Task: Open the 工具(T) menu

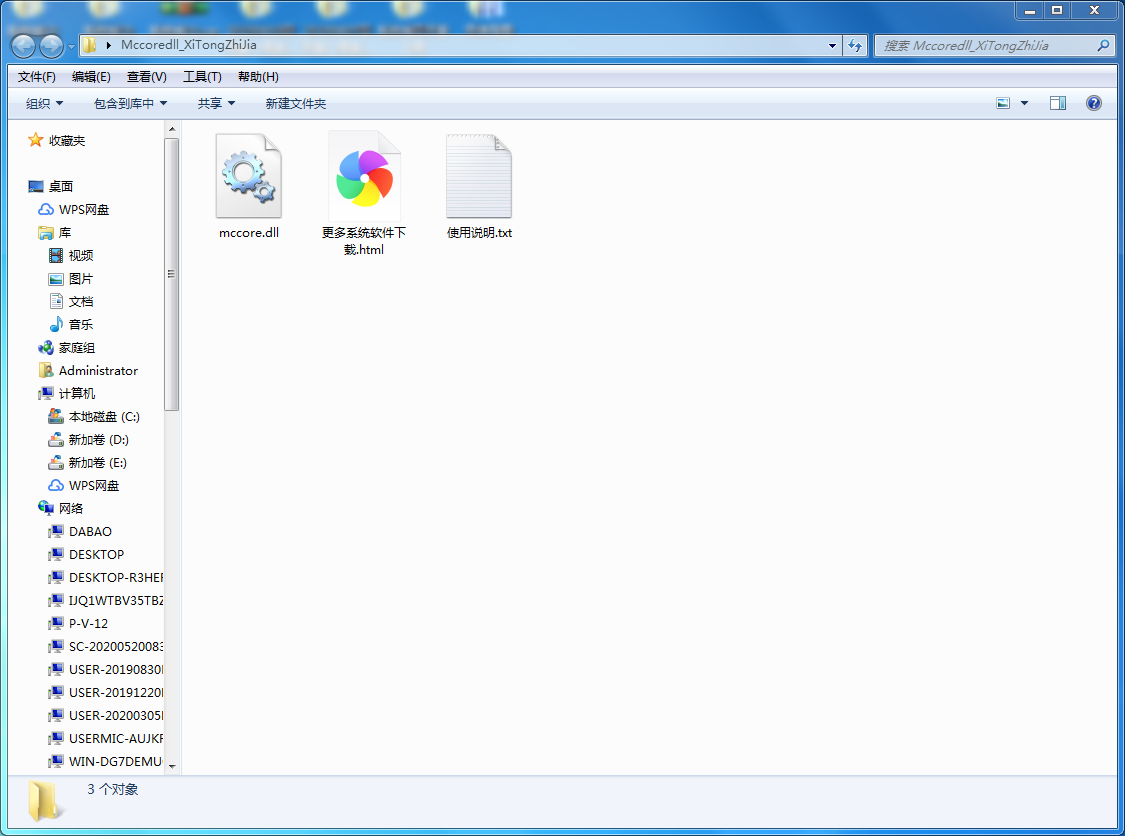Action: point(202,77)
